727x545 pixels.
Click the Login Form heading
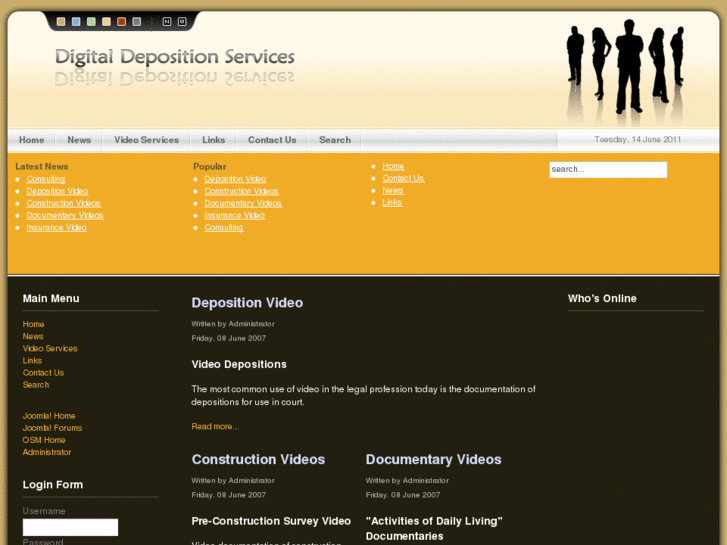click(x=53, y=485)
